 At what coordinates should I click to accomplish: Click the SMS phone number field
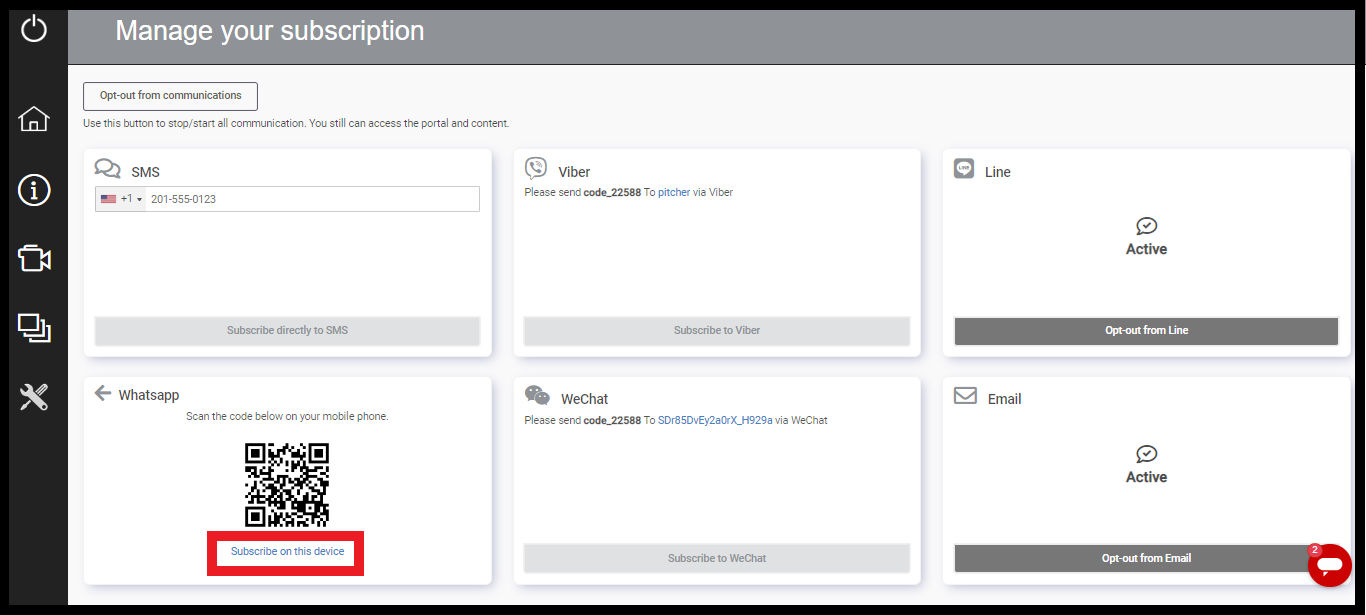point(310,199)
